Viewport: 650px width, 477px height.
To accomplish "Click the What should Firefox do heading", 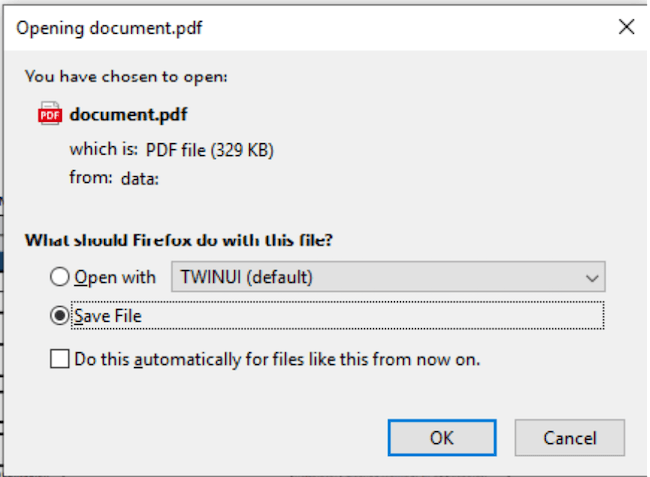I will click(x=179, y=240).
